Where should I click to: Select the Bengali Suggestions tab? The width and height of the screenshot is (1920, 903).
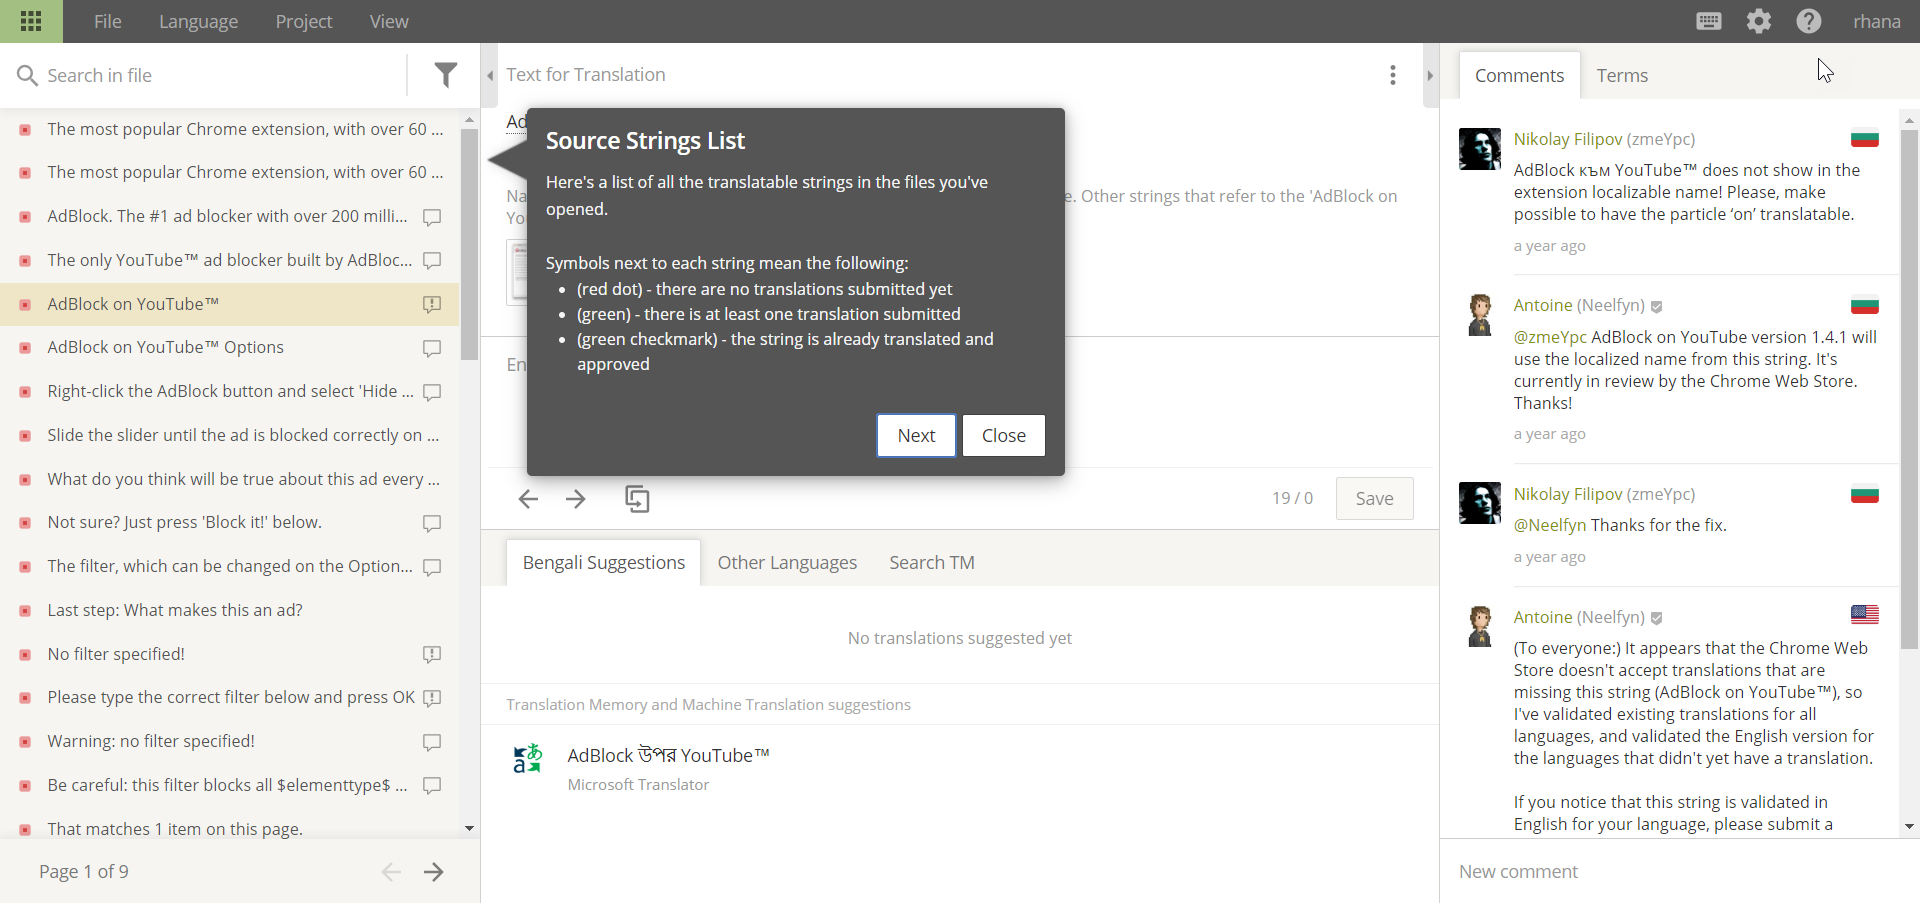pos(604,562)
